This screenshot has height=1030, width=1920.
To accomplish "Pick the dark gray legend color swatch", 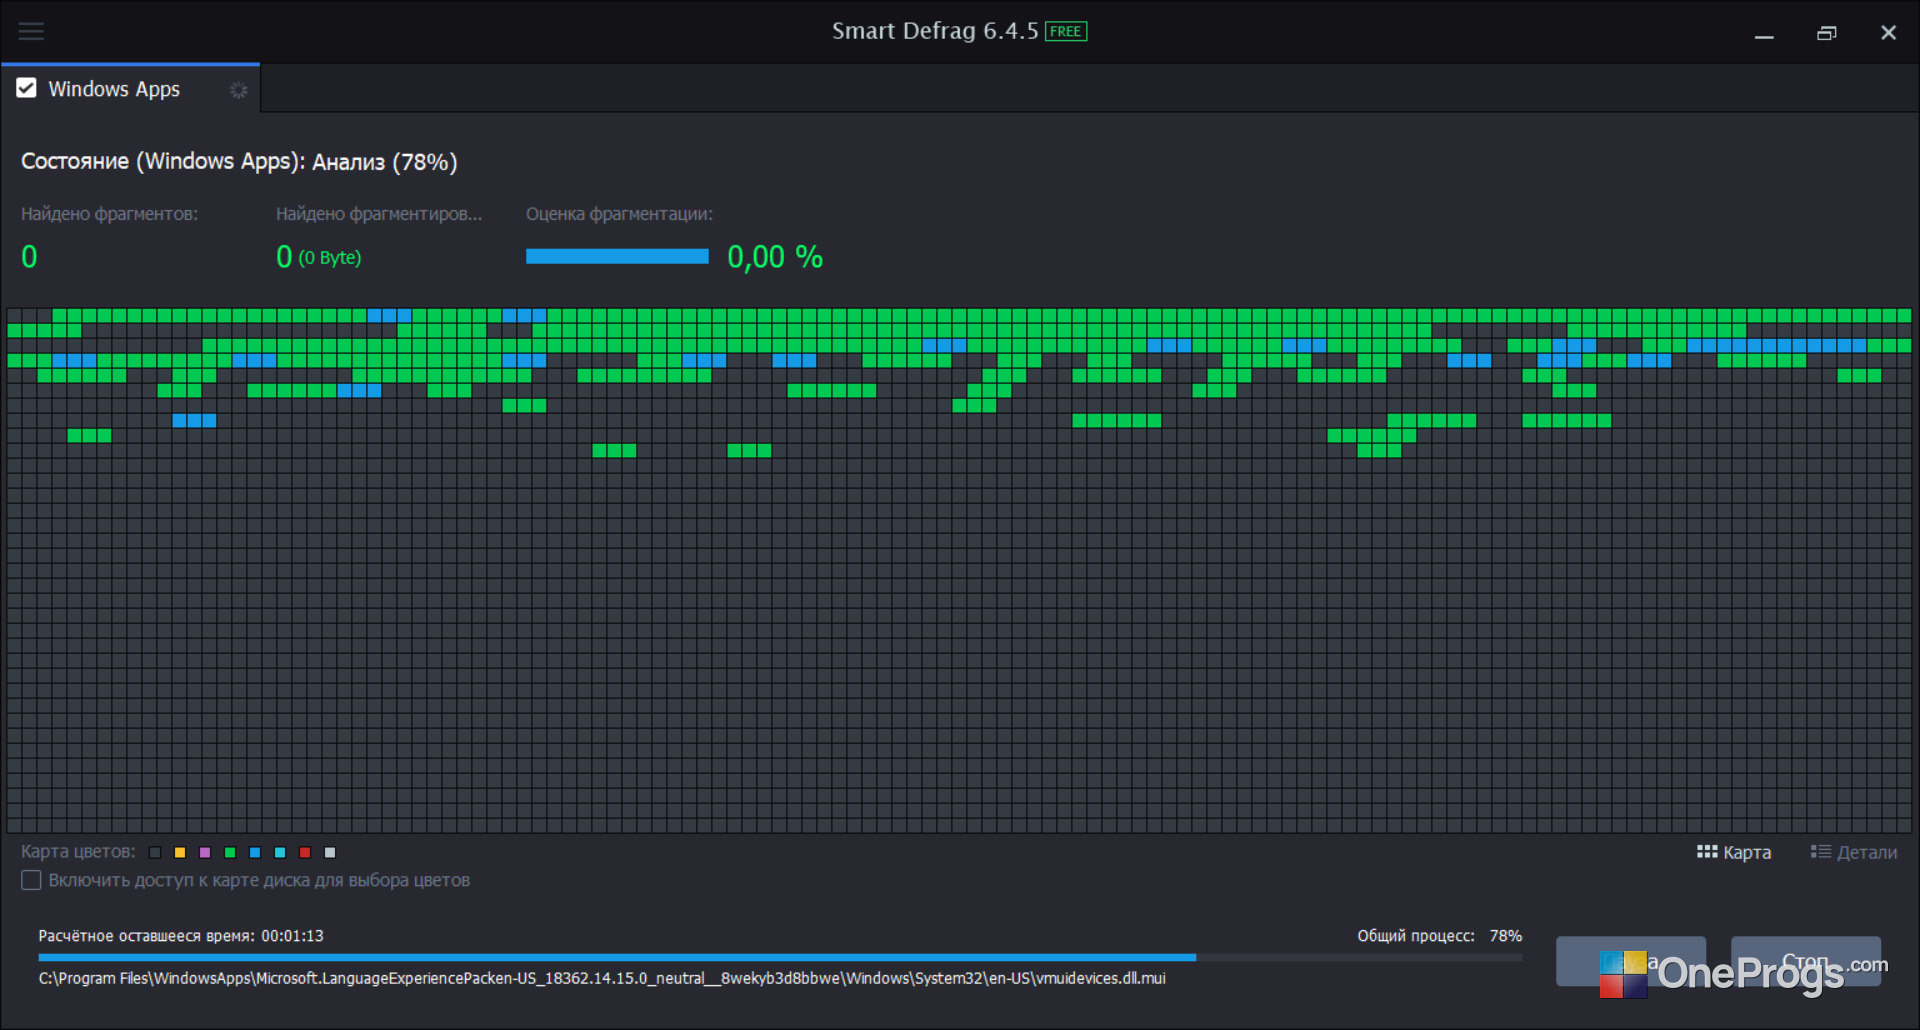I will click(x=155, y=852).
